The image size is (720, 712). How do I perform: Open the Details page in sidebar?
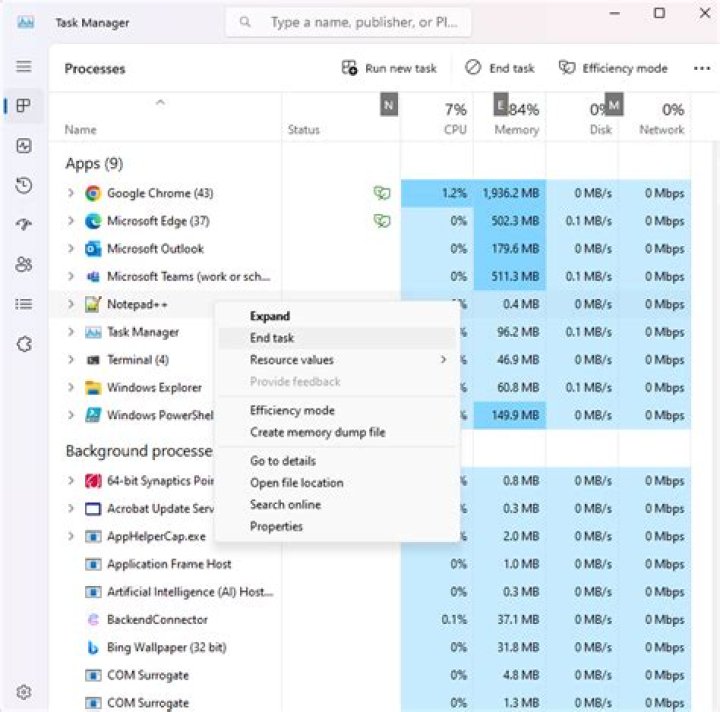[24, 304]
